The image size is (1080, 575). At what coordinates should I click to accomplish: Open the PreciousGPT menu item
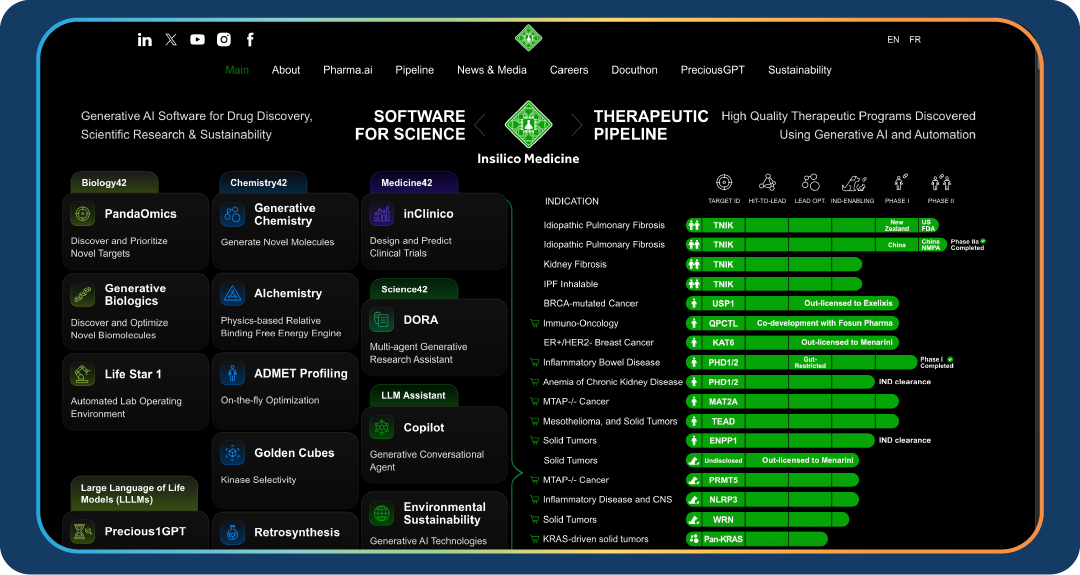tap(713, 70)
